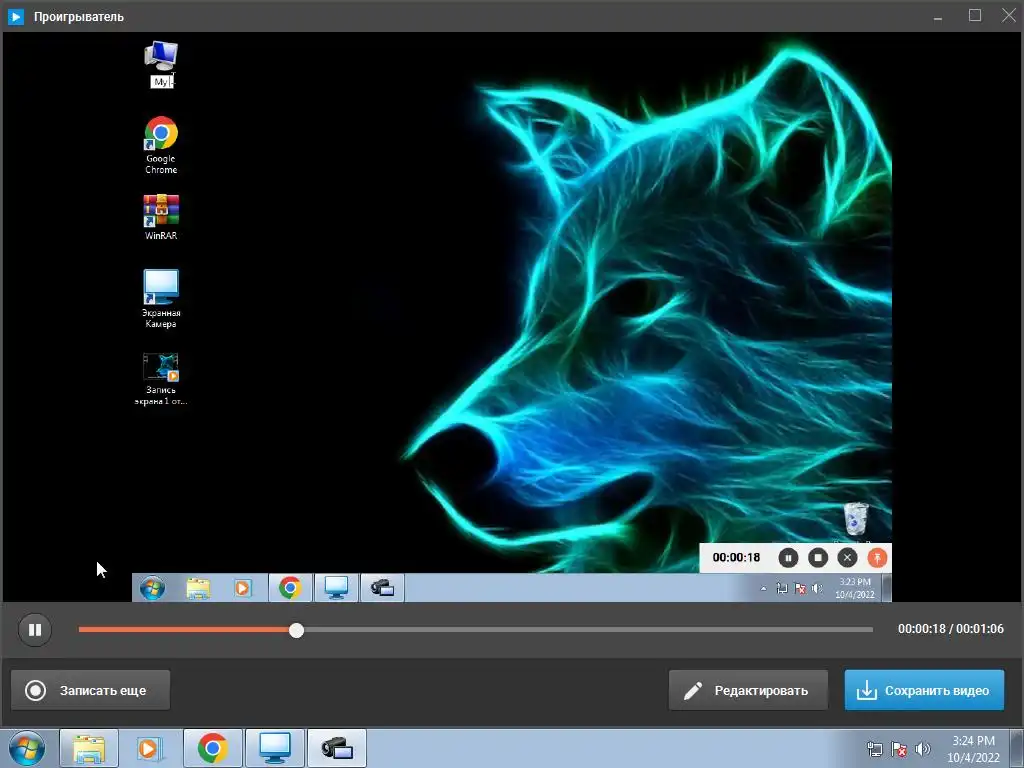Click the tray arrow in the recorded taskbar
Screen dimensions: 1024x768
pos(763,588)
